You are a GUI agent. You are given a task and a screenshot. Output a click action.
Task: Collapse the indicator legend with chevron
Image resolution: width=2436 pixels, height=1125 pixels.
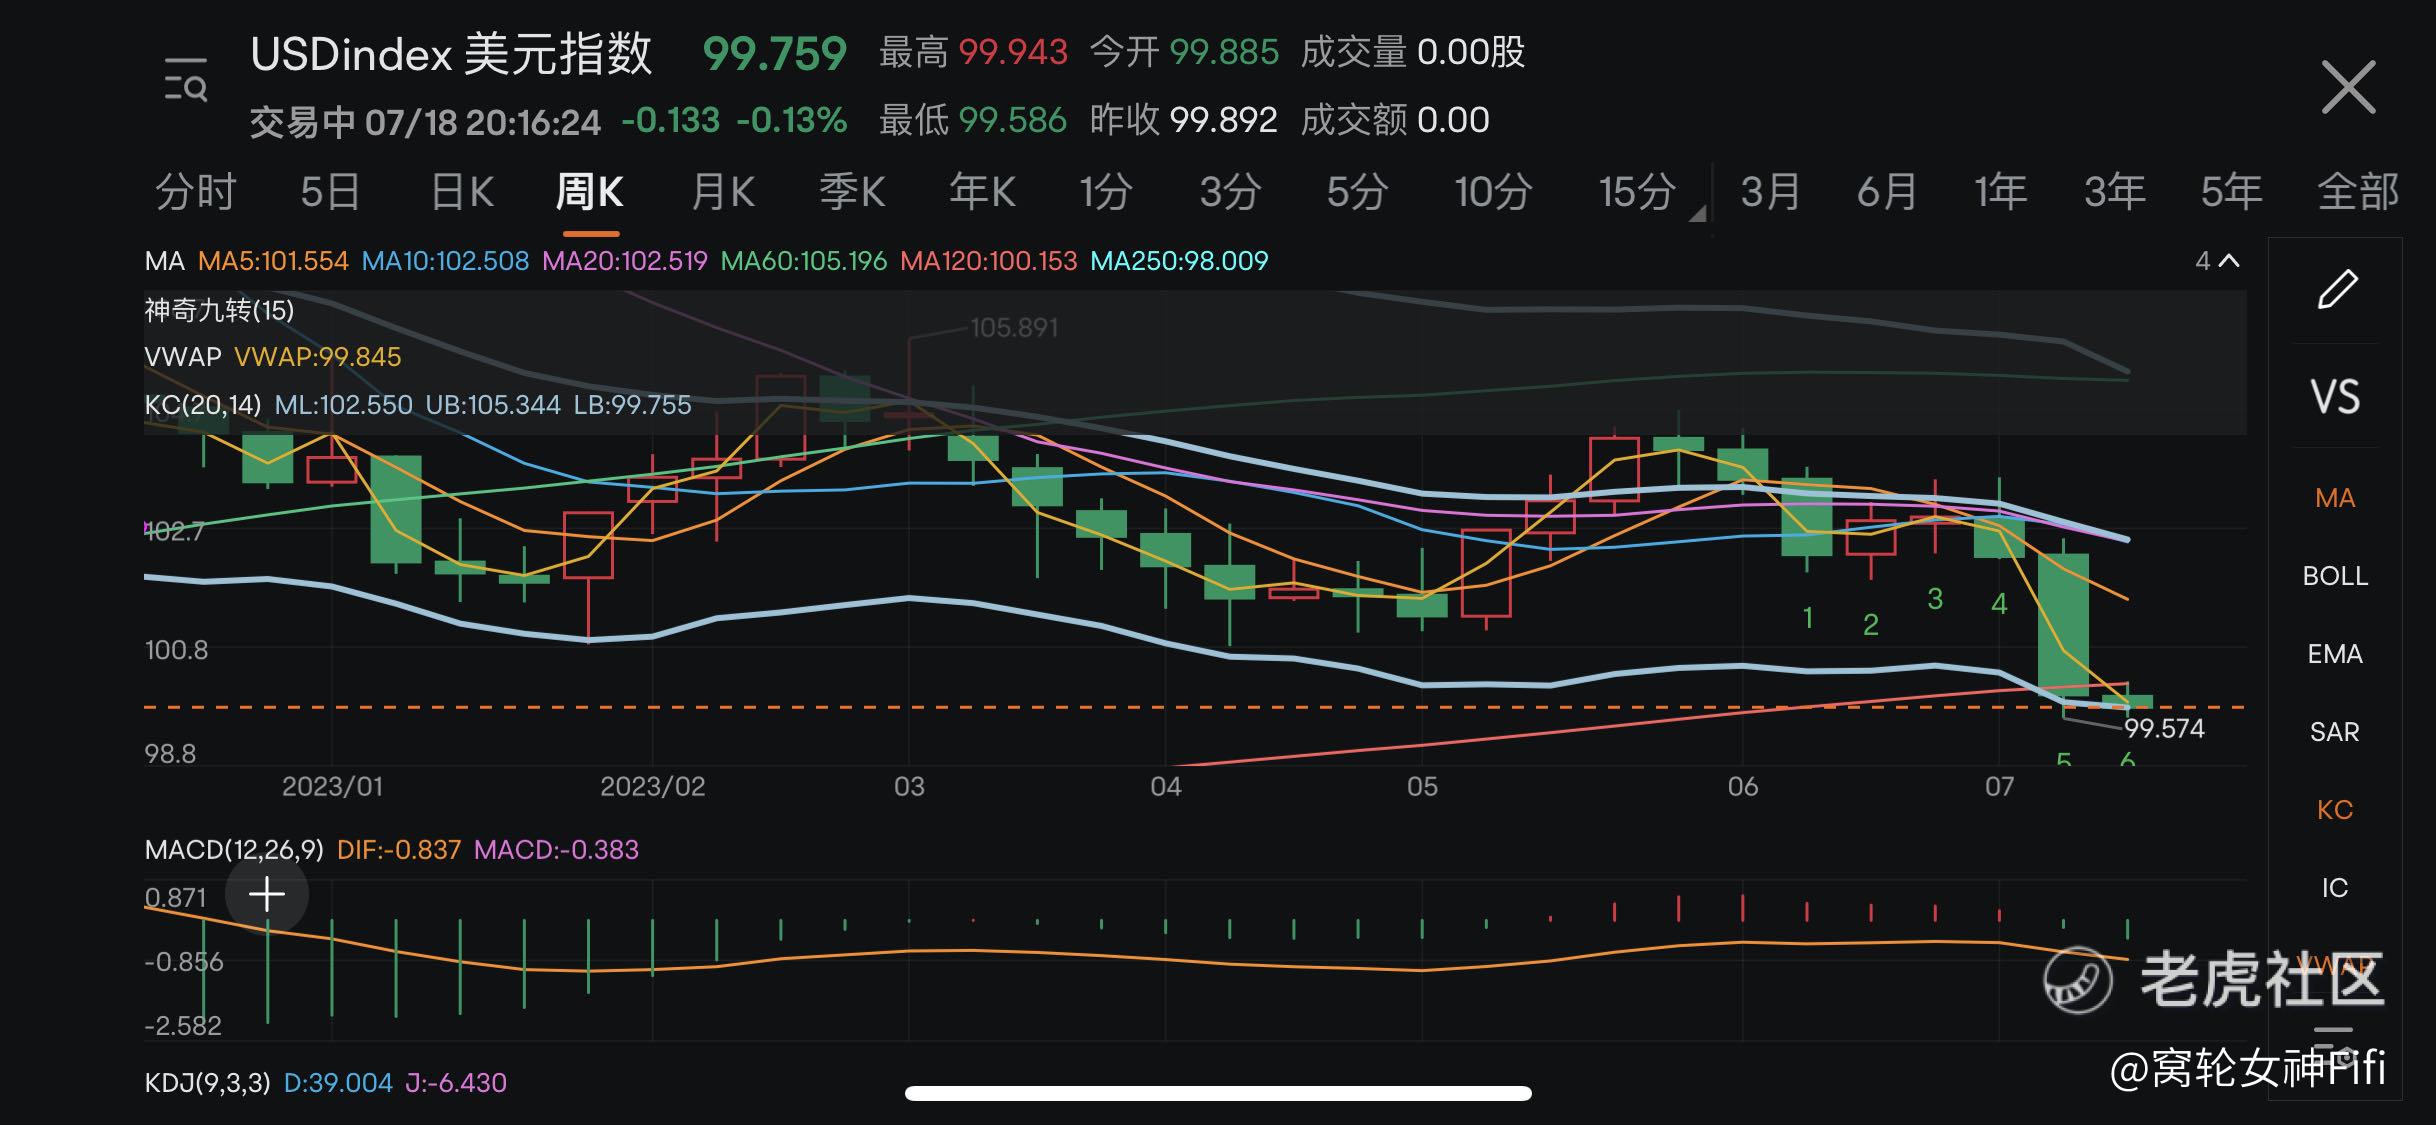click(2228, 261)
